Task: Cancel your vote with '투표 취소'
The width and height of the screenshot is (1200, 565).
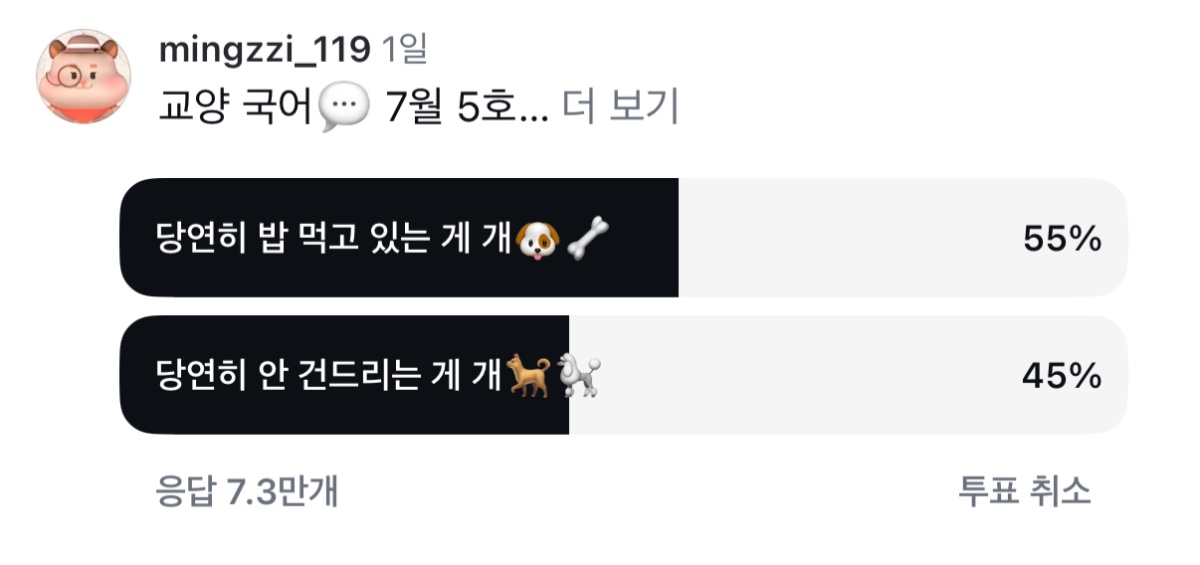Action: 1024,491
